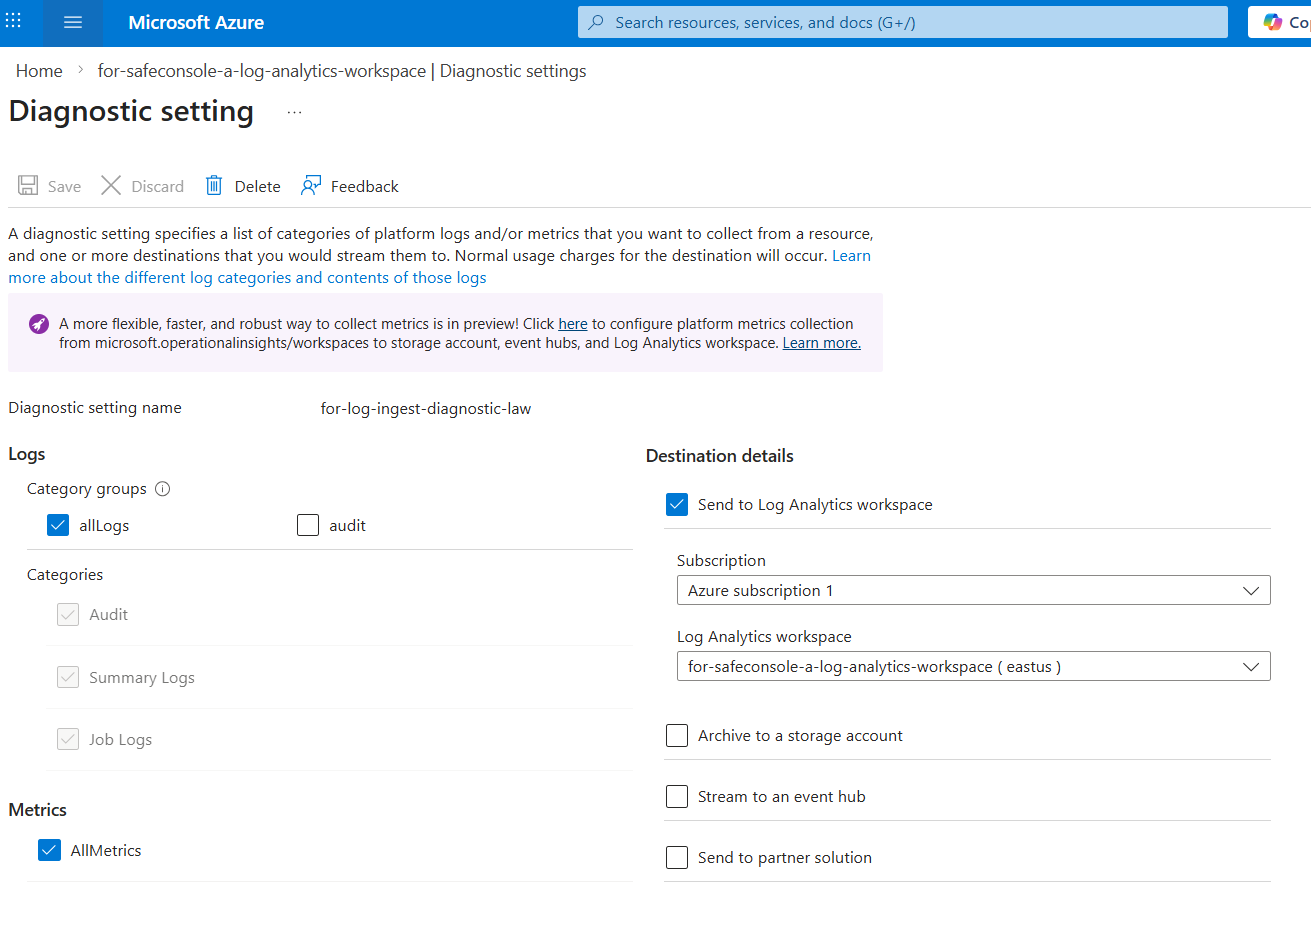Click the Metrics section heading

click(38, 810)
